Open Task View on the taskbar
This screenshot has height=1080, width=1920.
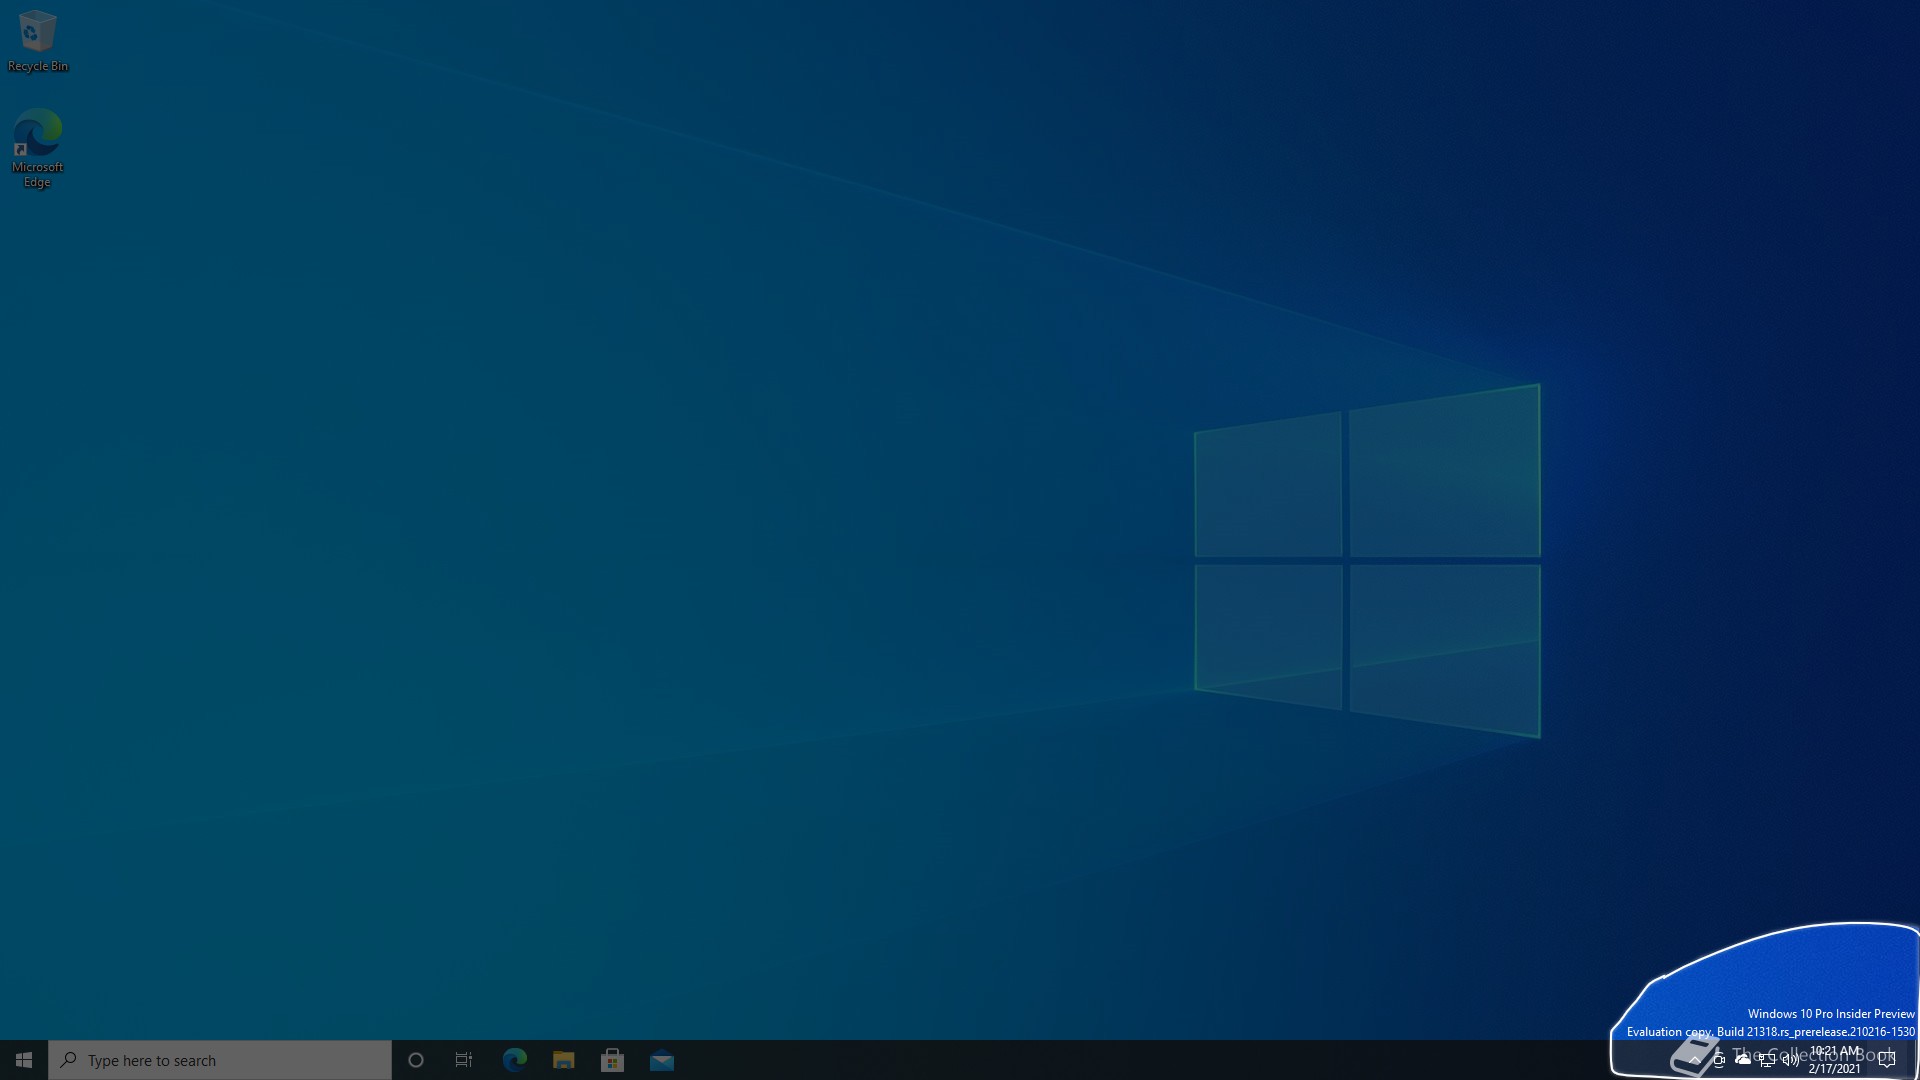[x=464, y=1060]
